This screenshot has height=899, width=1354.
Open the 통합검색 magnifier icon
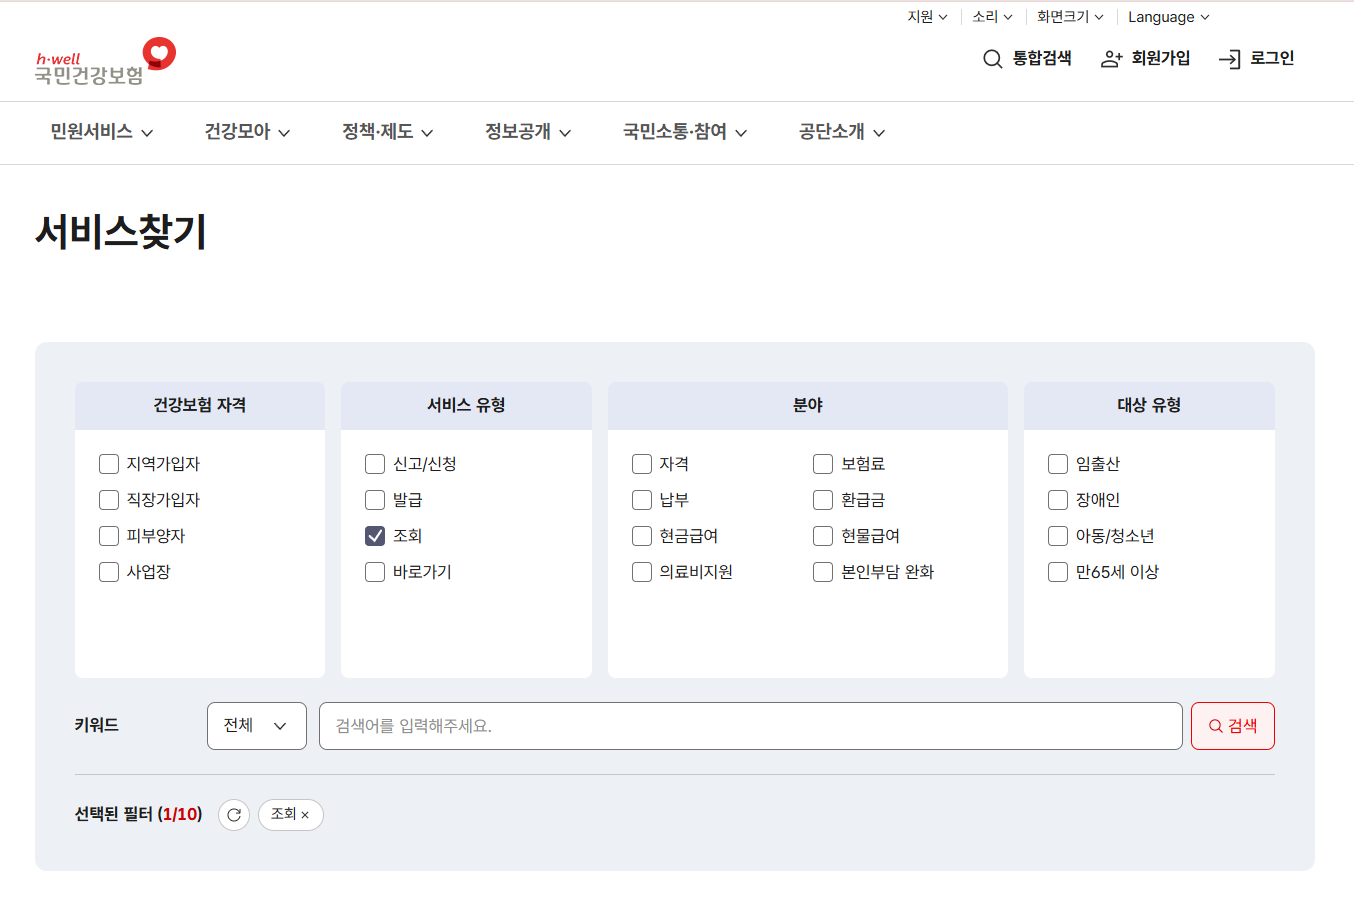pyautogui.click(x=991, y=59)
